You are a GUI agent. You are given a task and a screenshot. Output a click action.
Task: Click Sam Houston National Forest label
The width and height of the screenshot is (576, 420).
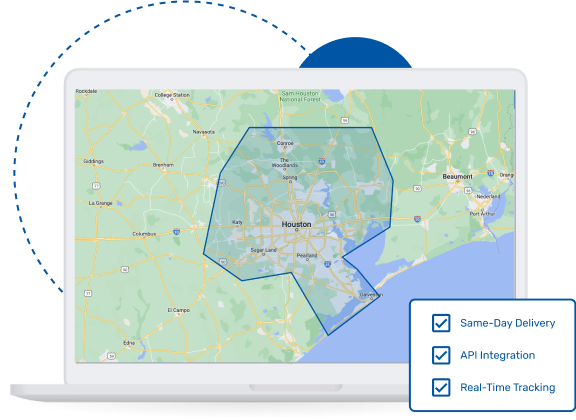click(300, 96)
